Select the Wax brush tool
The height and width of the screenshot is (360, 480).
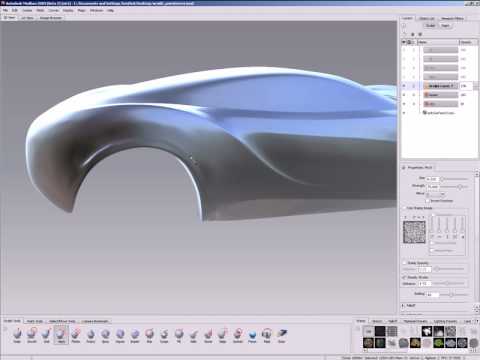point(149,334)
